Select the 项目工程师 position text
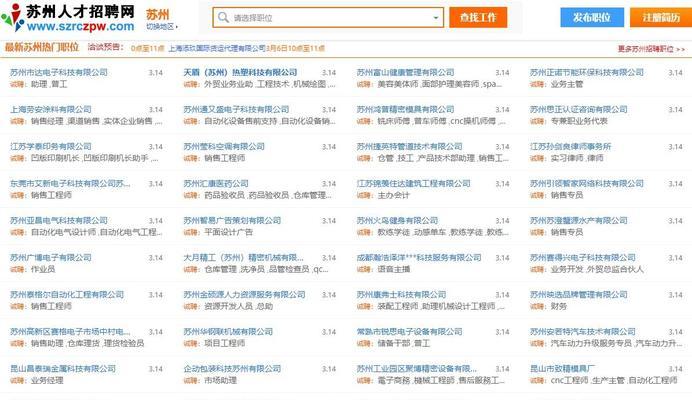The image size is (692, 400). point(224,343)
